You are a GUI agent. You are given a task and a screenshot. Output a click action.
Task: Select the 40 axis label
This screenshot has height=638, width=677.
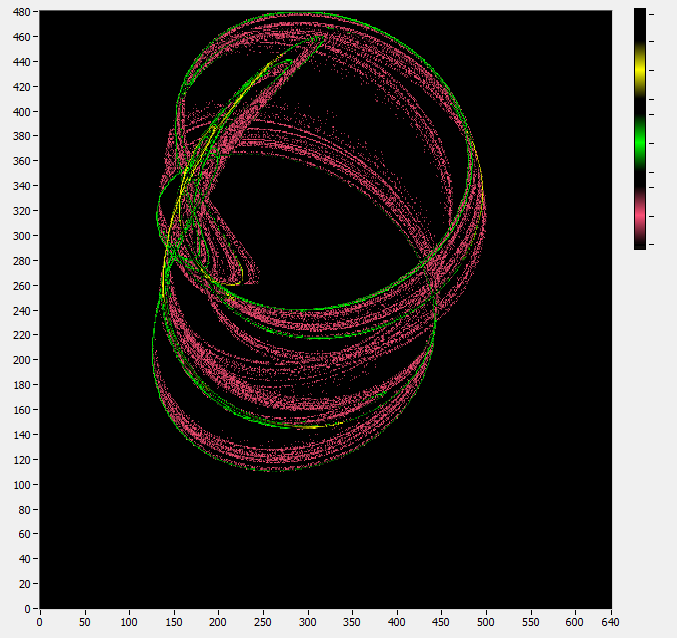[25, 559]
